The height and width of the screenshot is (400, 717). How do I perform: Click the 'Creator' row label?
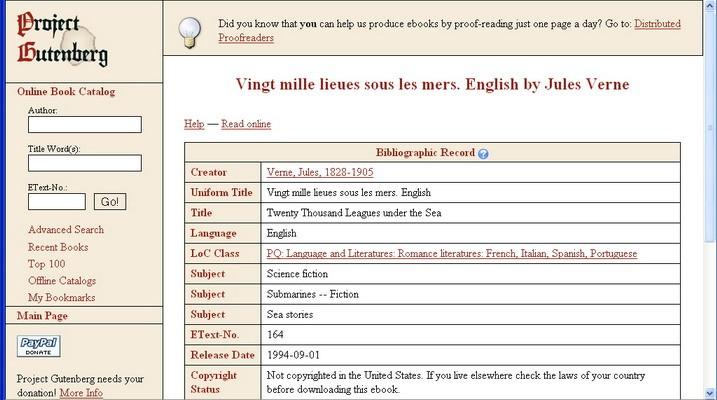pyautogui.click(x=209, y=172)
